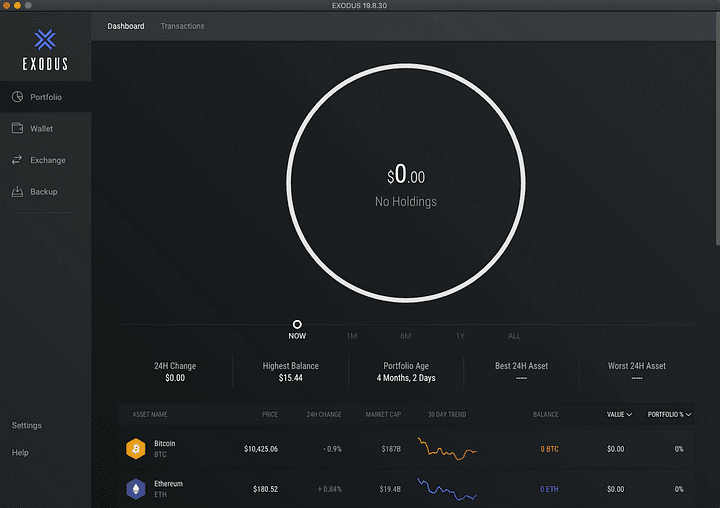Click the Bitcoin asset name
The height and width of the screenshot is (508, 720).
164,443
